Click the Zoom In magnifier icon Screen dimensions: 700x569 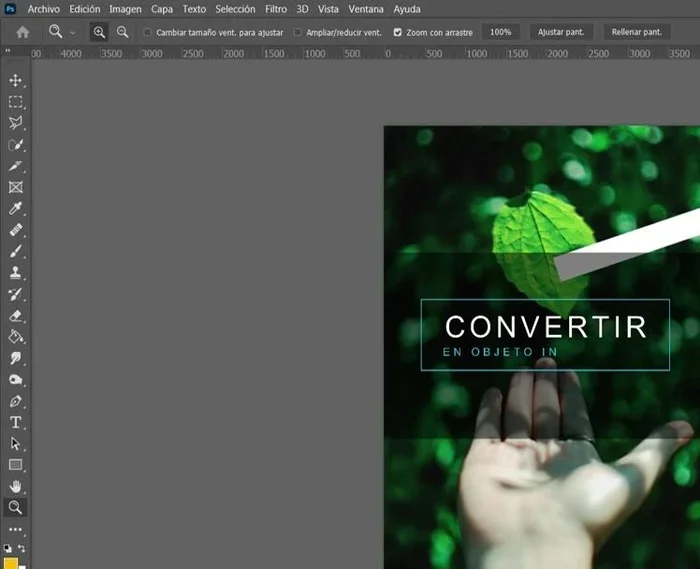(99, 32)
